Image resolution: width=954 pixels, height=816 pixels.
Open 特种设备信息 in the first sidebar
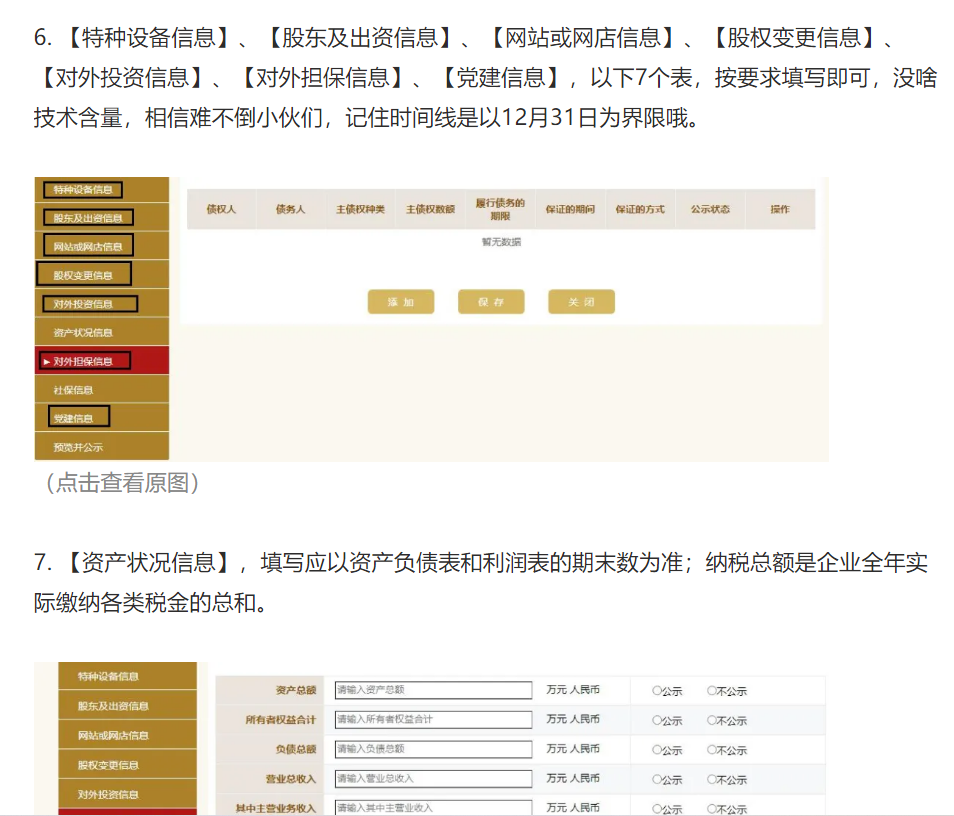(102, 190)
